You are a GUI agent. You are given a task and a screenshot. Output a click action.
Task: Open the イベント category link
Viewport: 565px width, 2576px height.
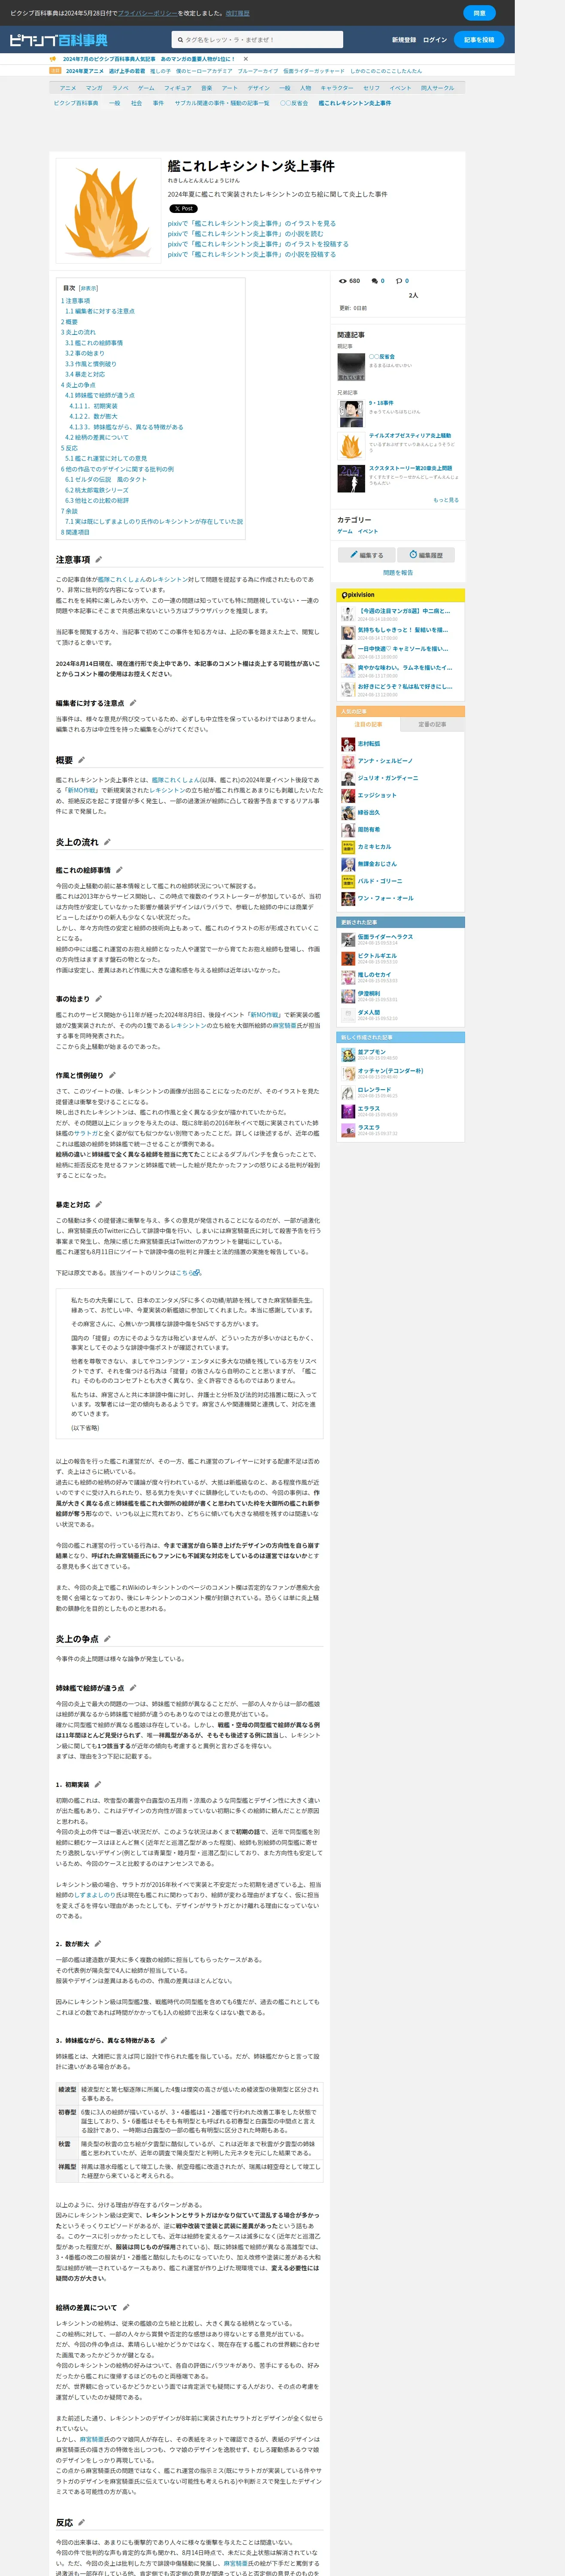[368, 532]
